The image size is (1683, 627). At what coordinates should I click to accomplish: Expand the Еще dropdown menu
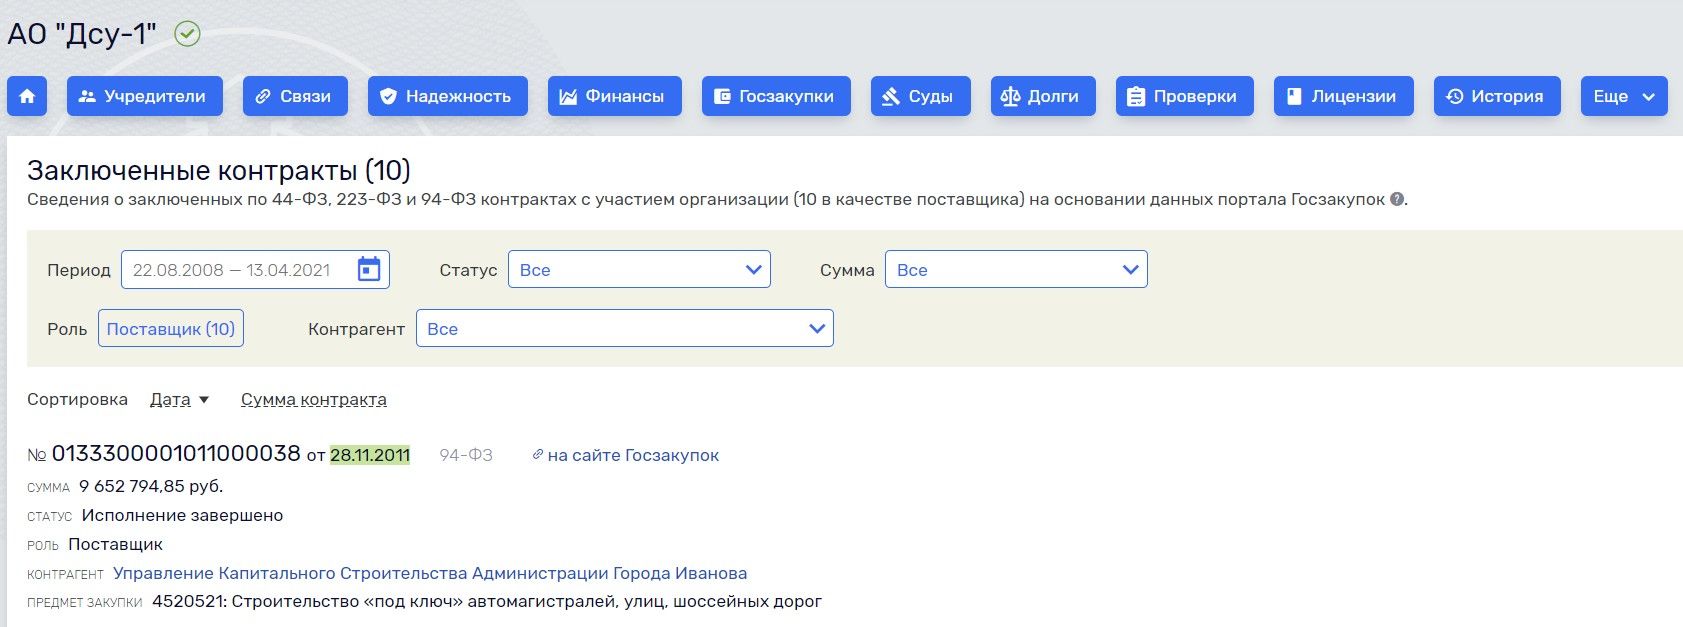(1624, 96)
